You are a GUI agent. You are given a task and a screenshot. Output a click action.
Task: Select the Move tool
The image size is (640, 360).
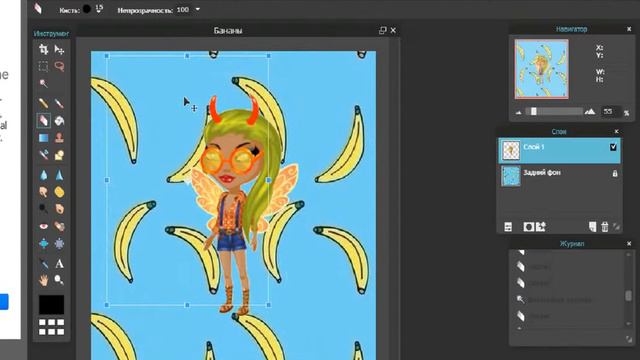point(59,50)
